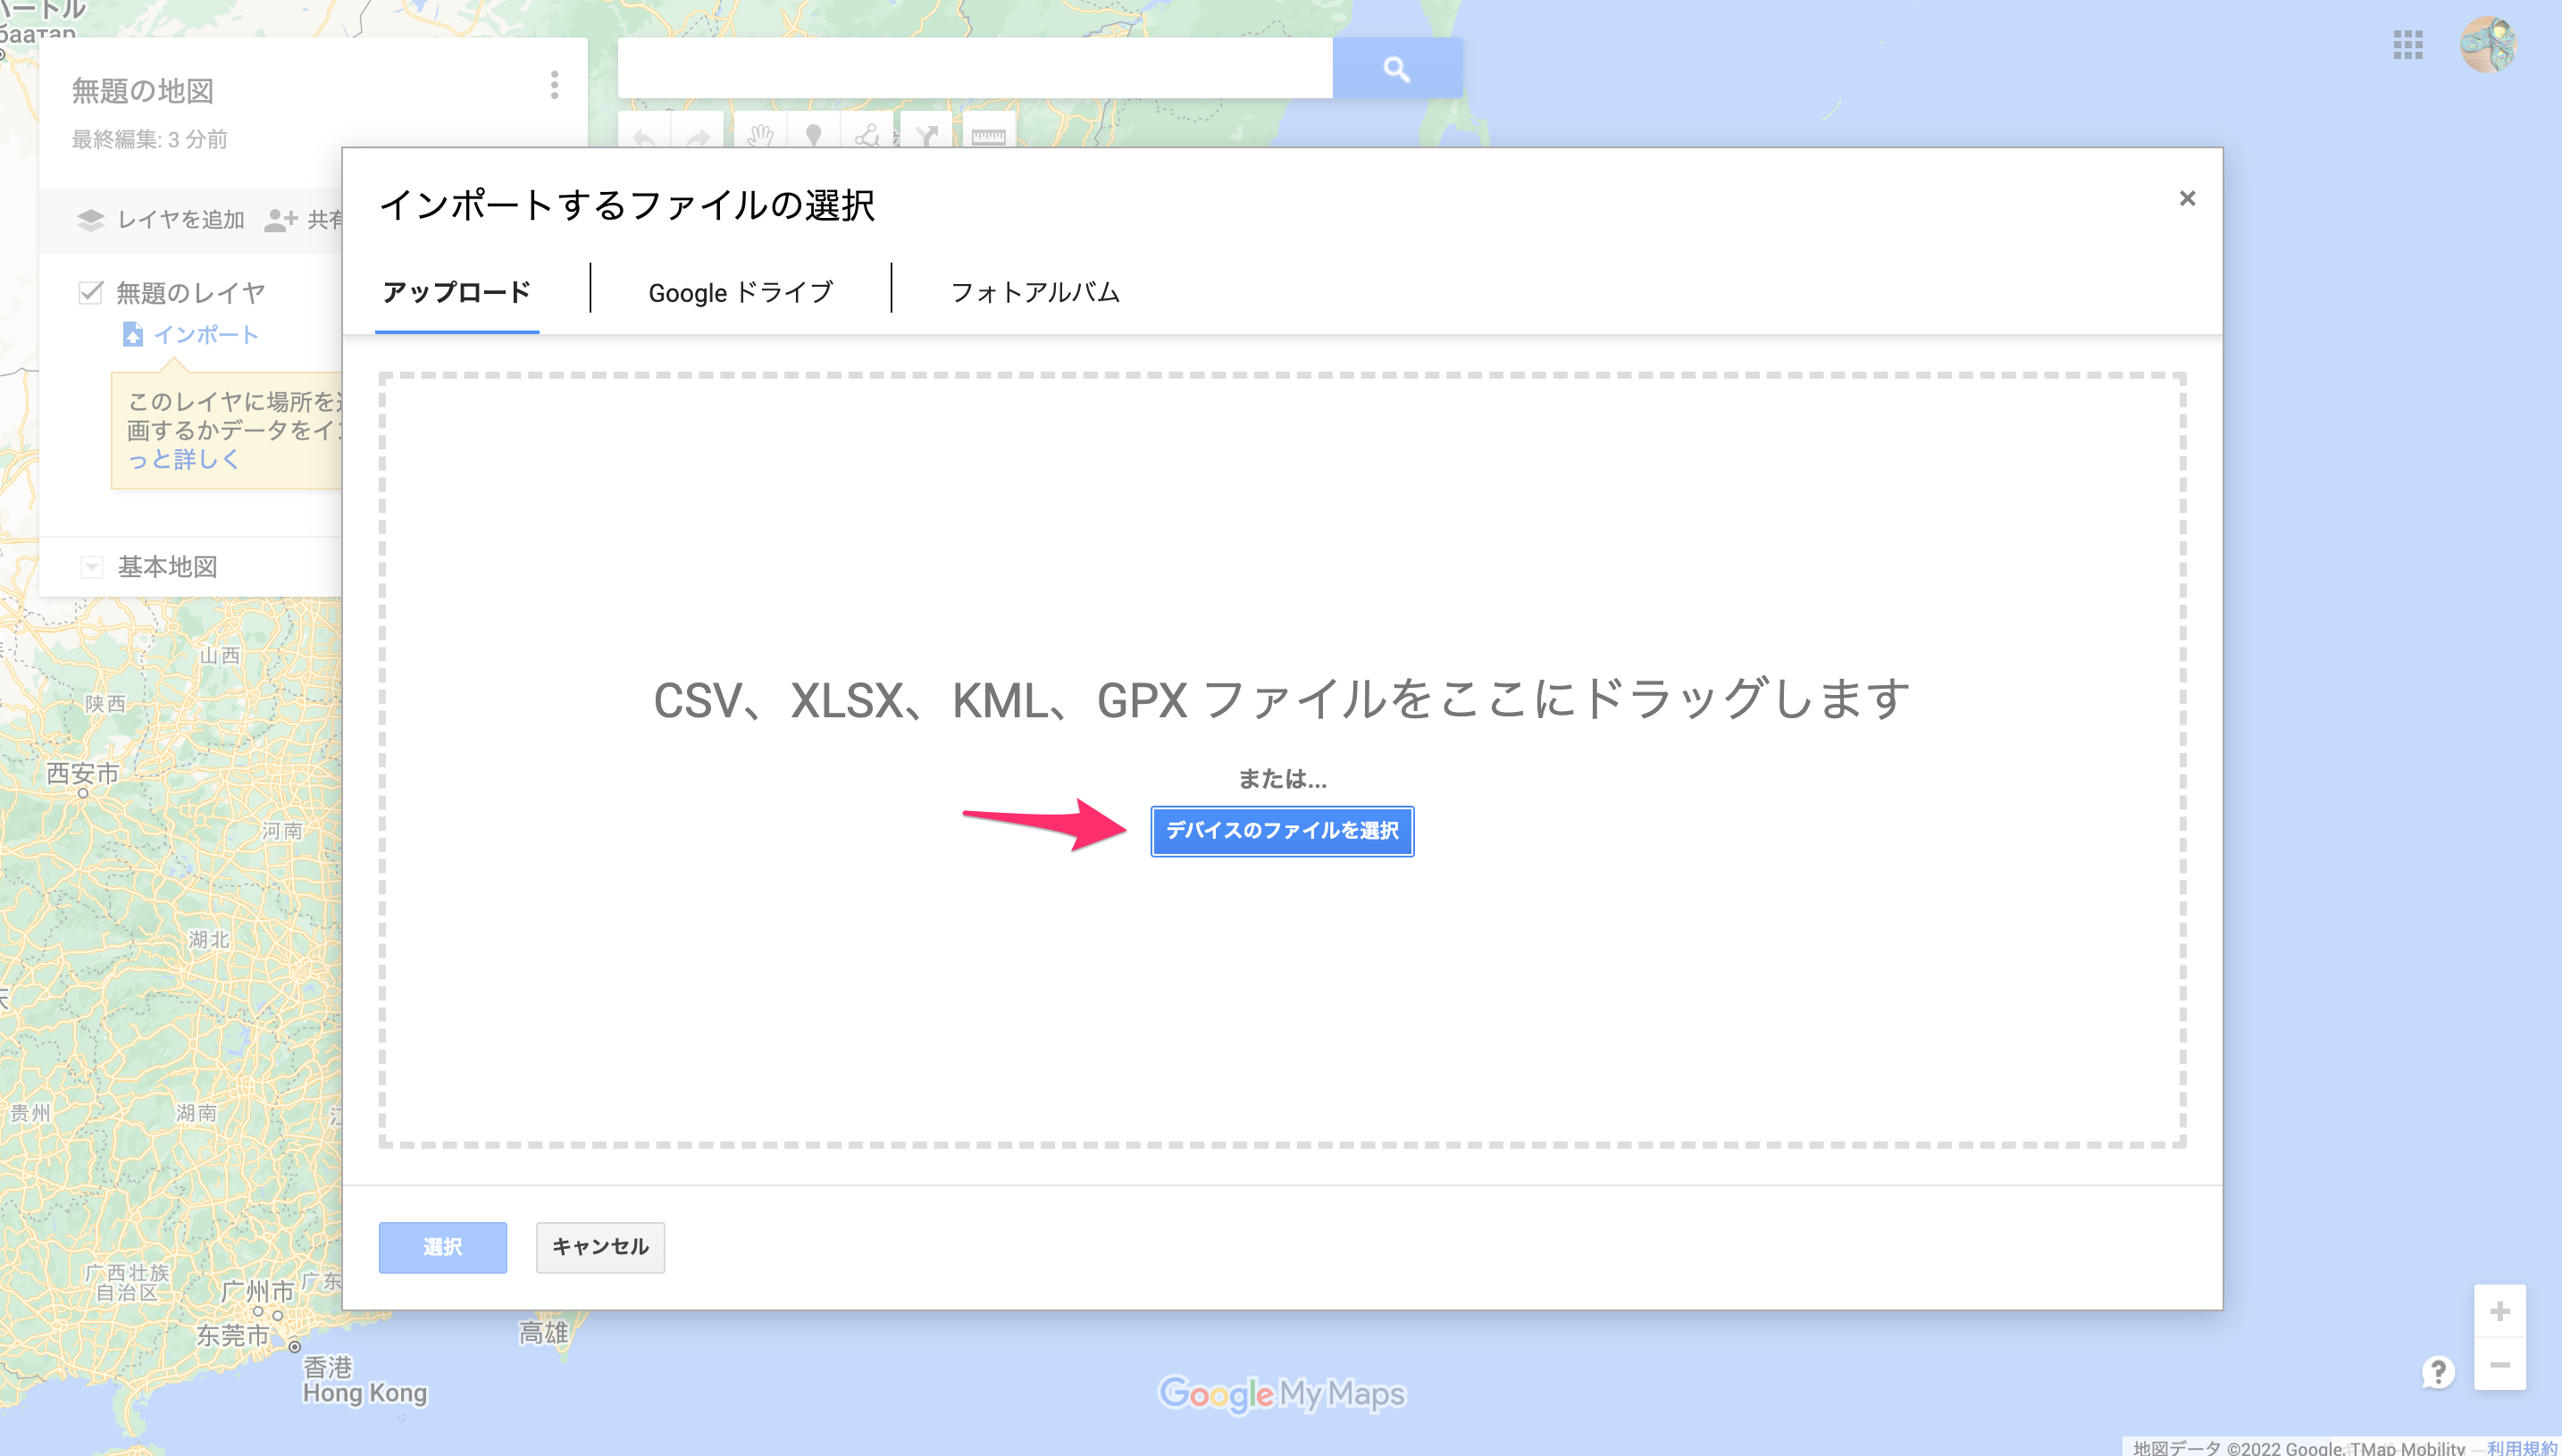The height and width of the screenshot is (1456, 2562).
Task: Click into the map search field
Action: 975,68
